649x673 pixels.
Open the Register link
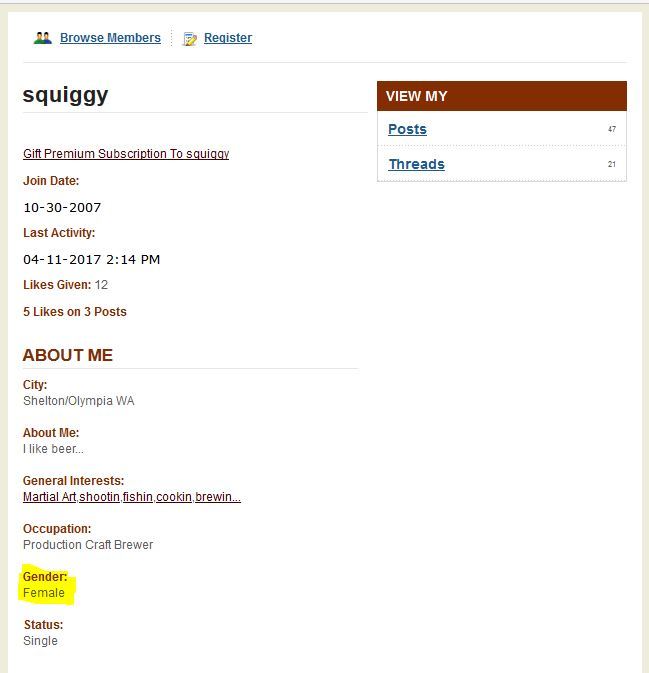tap(228, 38)
